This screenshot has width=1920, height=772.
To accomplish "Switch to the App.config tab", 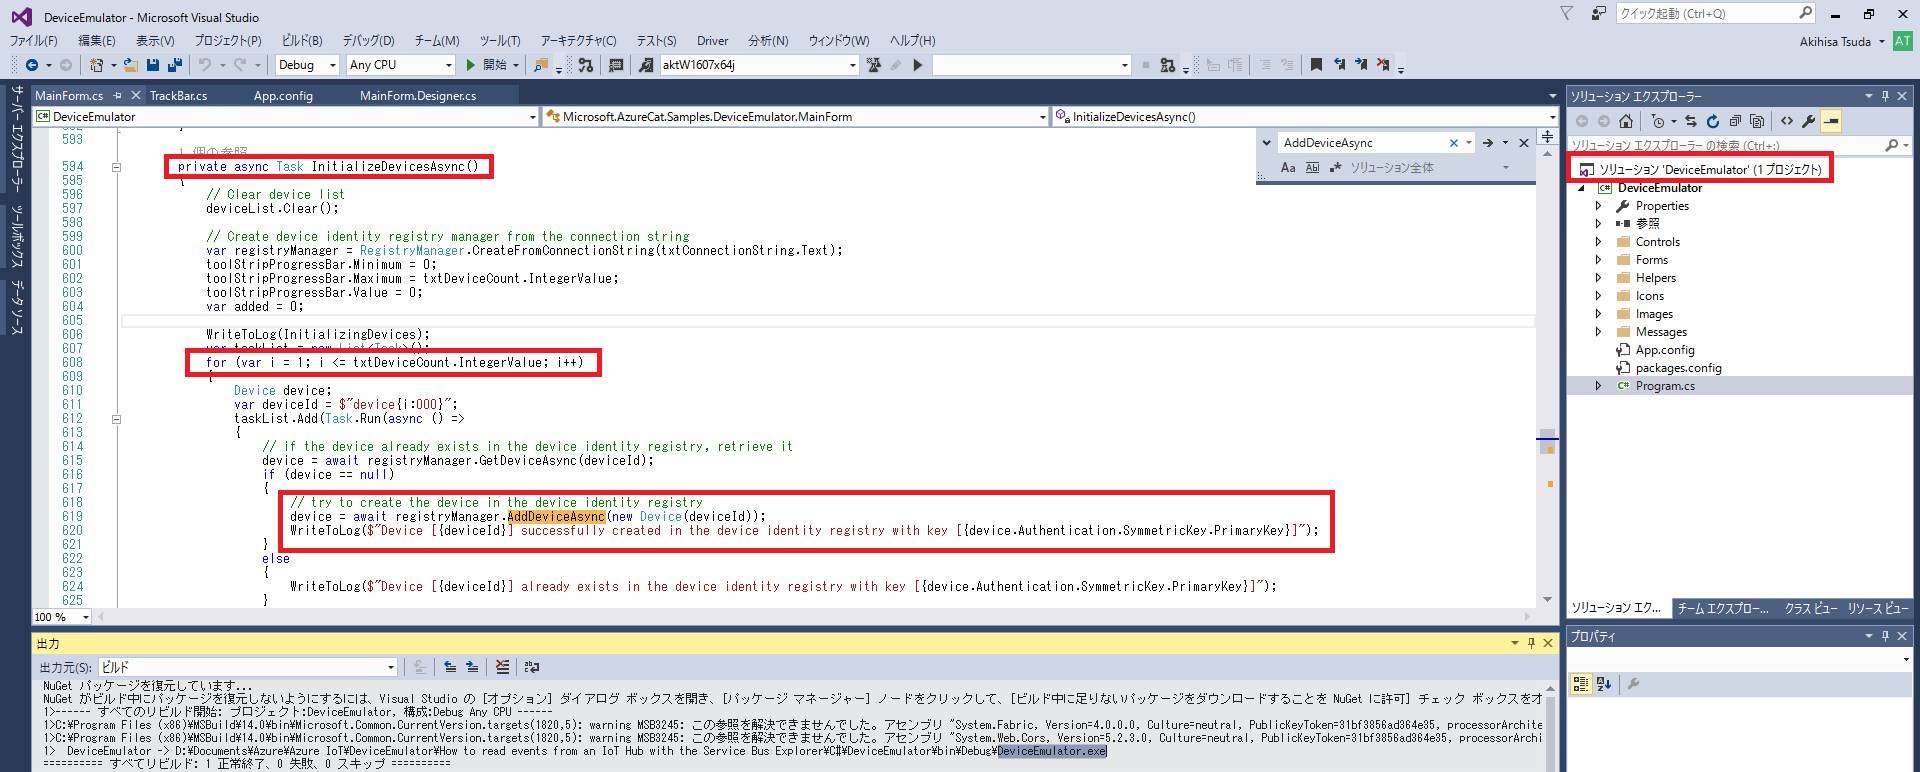I will click(x=283, y=96).
